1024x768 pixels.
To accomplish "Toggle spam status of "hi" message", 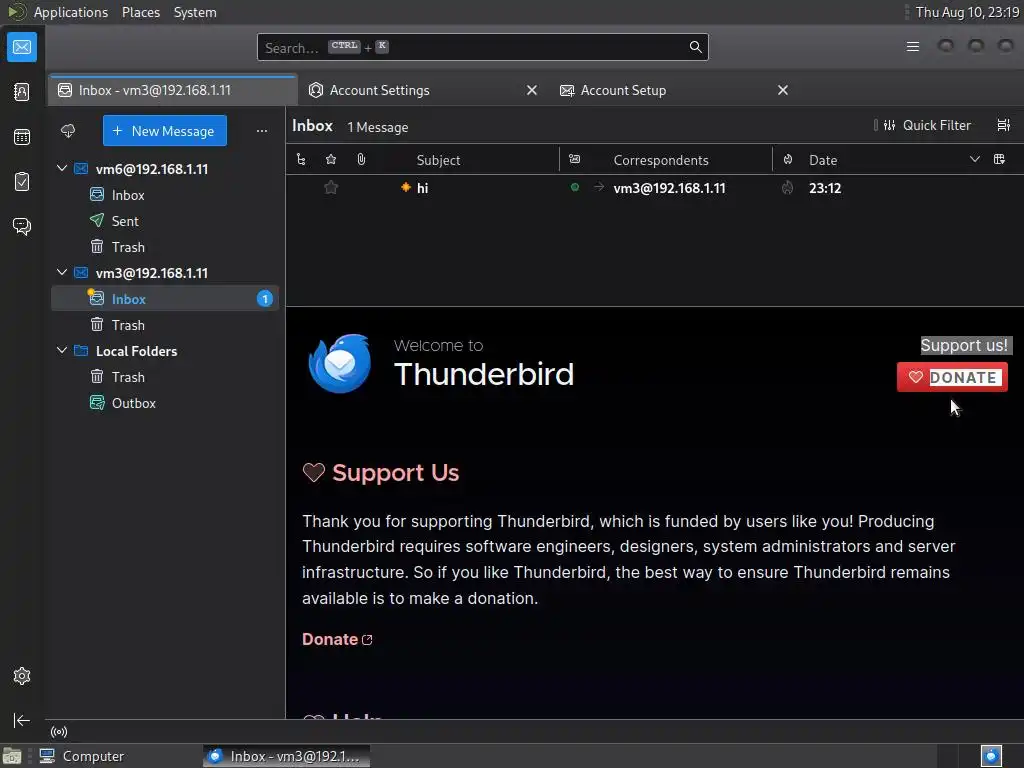I will tap(788, 188).
